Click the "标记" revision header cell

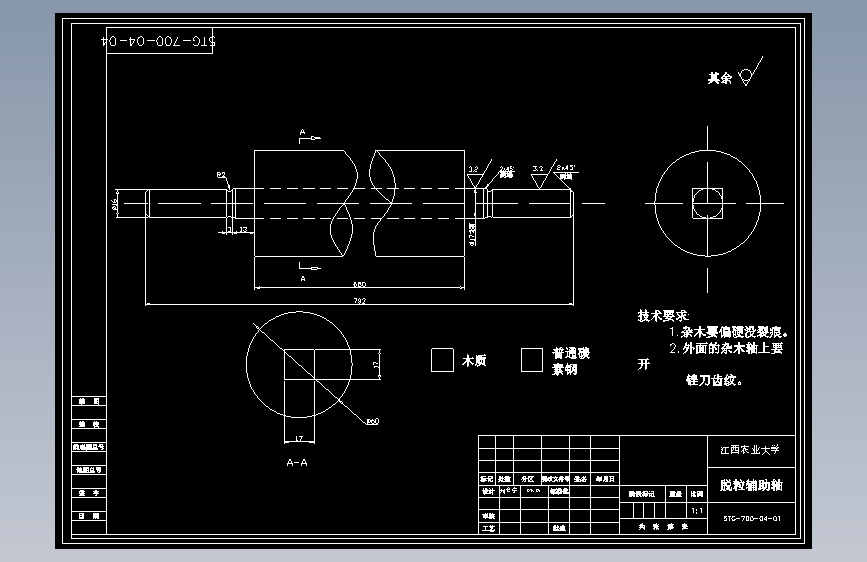(x=487, y=479)
